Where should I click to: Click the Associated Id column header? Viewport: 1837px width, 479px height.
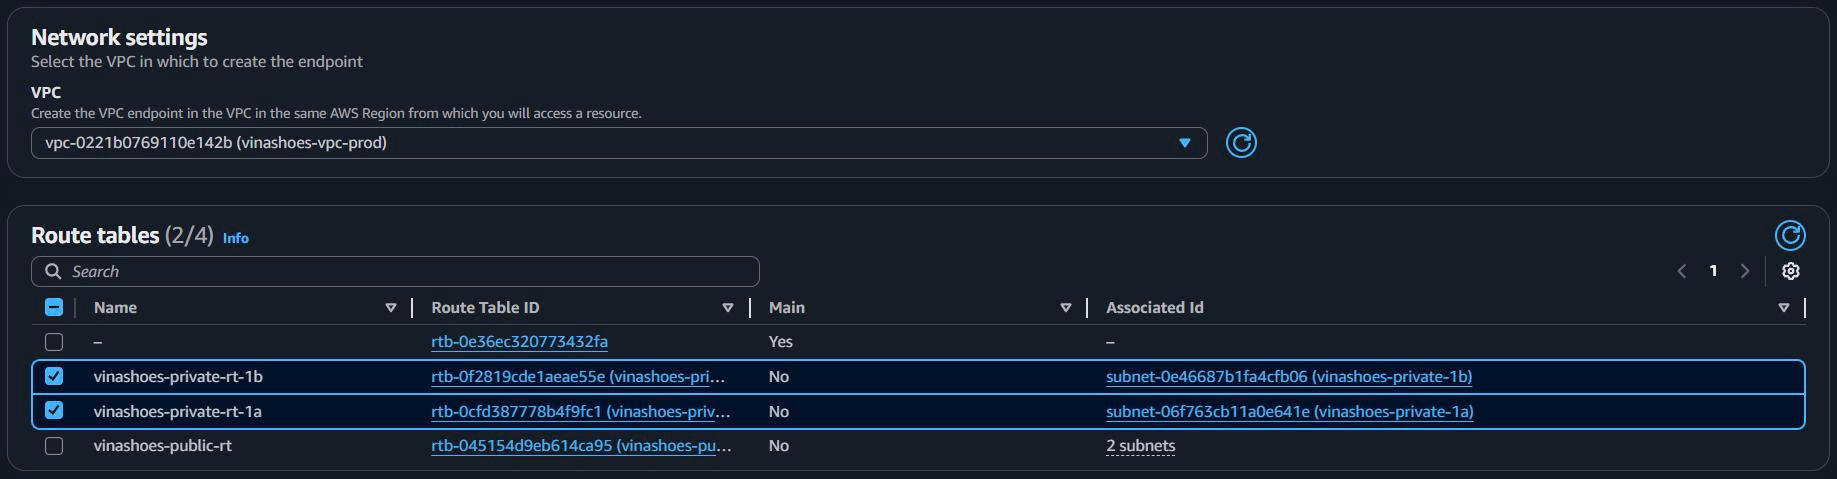(1154, 308)
